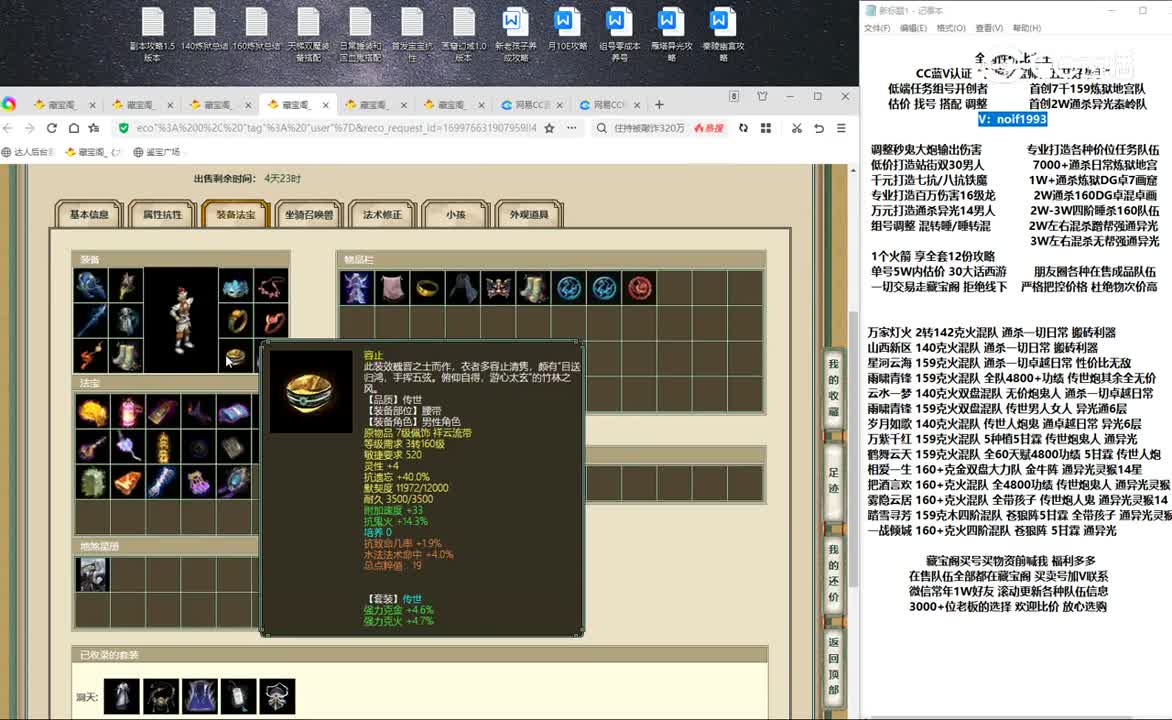Select the pink necklace equipment icon
1172x720 pixels.
click(271, 286)
